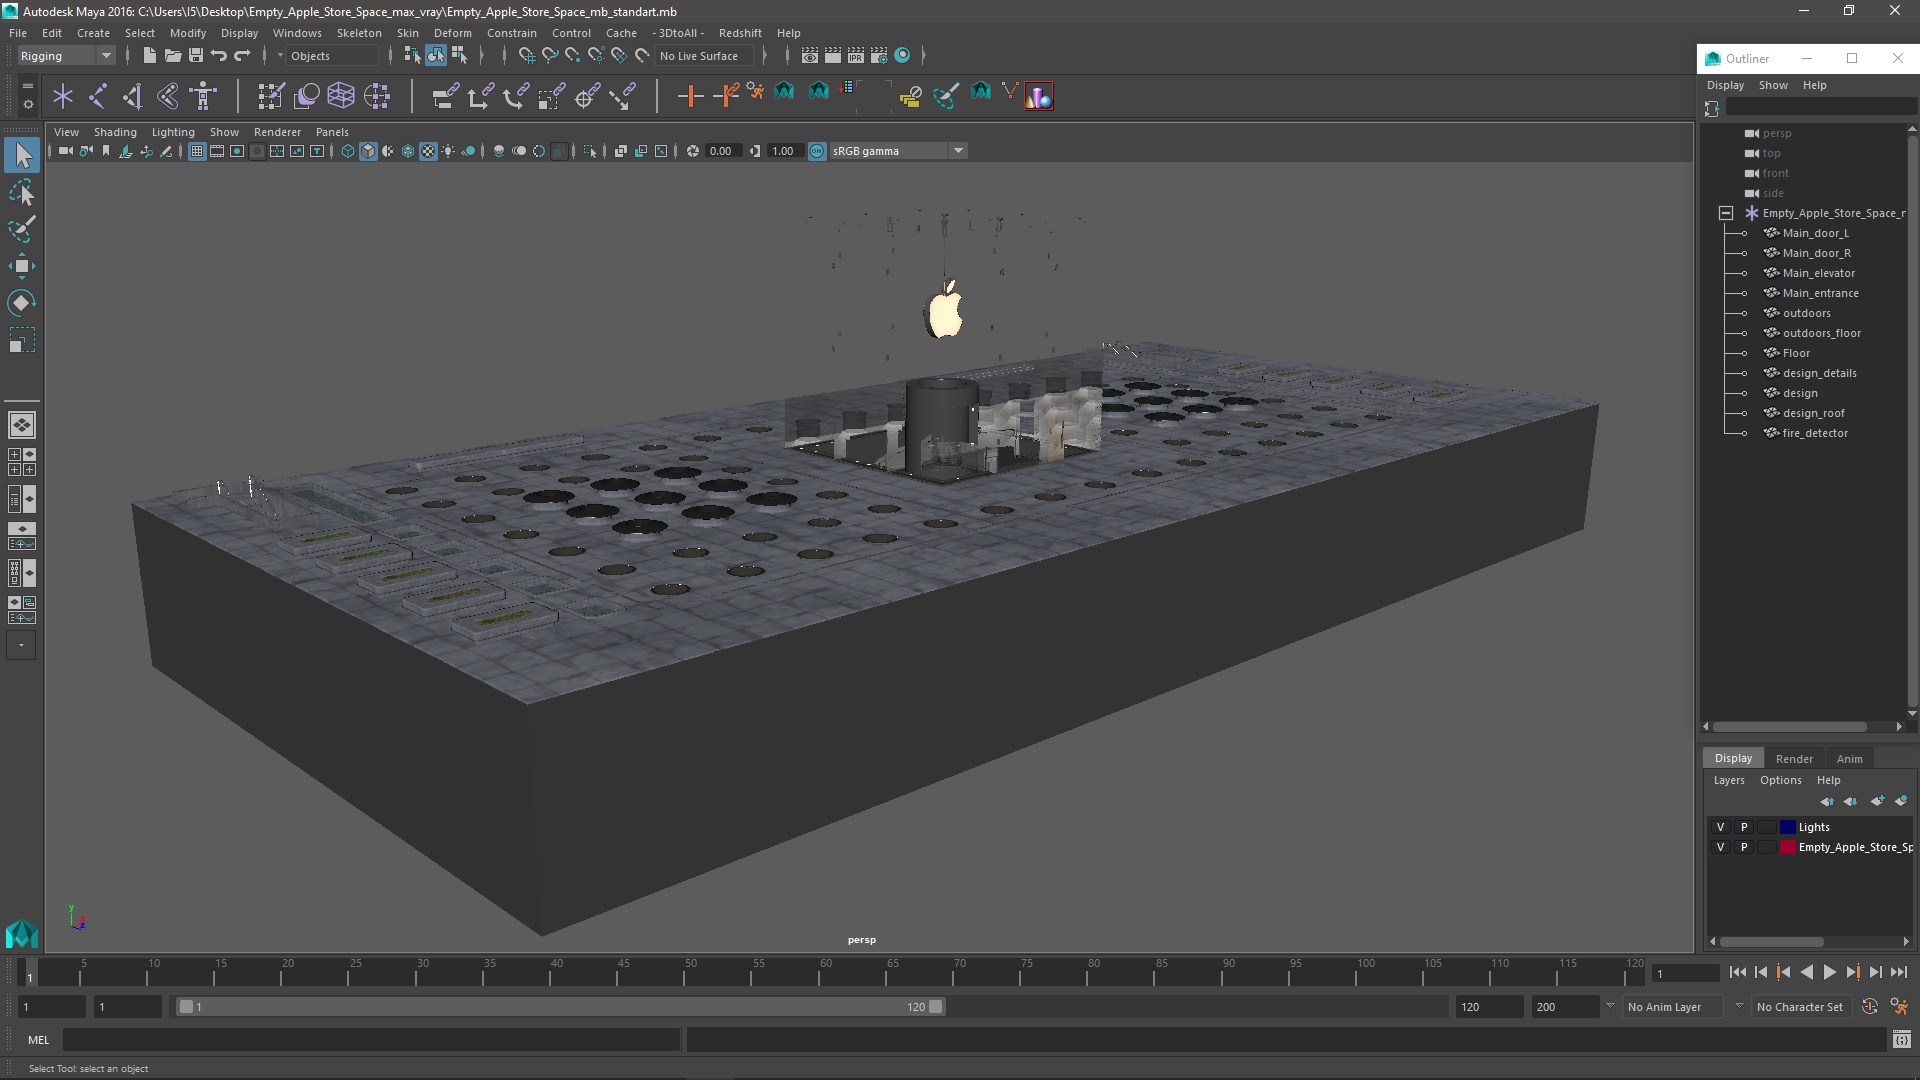
Task: Select the four view layout icon
Action: coord(22,462)
